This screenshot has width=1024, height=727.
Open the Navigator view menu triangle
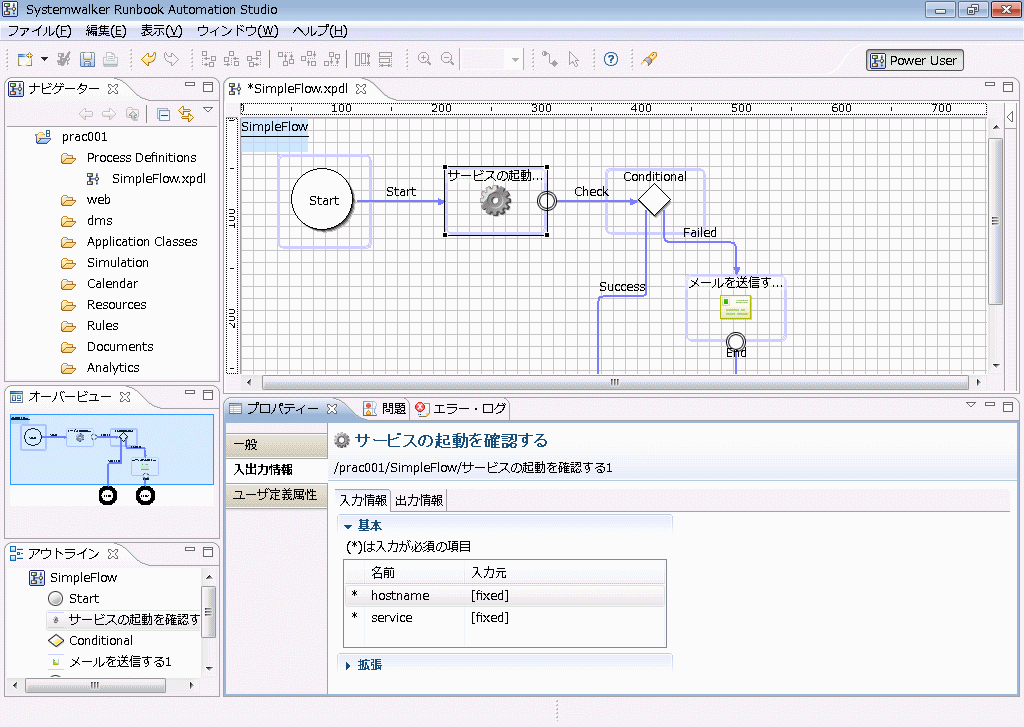coord(208,110)
